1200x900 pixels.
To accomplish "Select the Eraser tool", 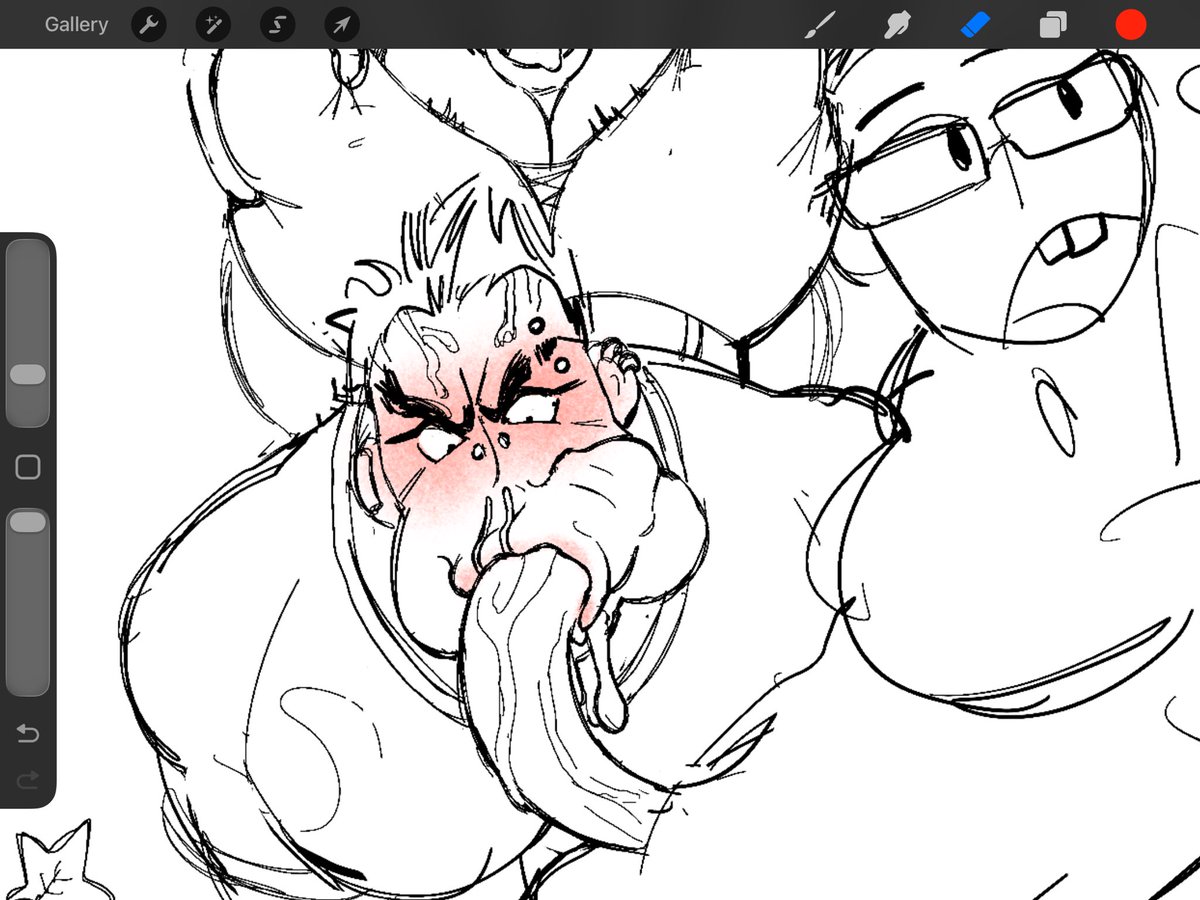I will pos(975,25).
